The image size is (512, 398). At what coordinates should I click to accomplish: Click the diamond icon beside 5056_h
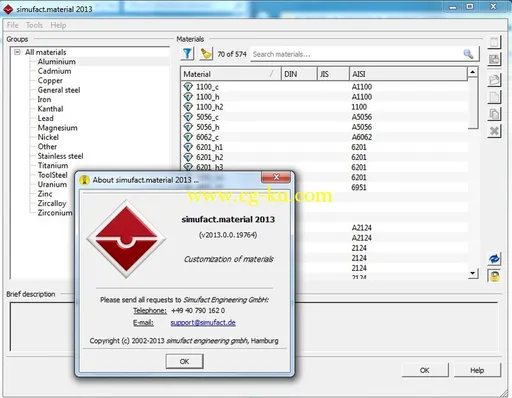188,127
